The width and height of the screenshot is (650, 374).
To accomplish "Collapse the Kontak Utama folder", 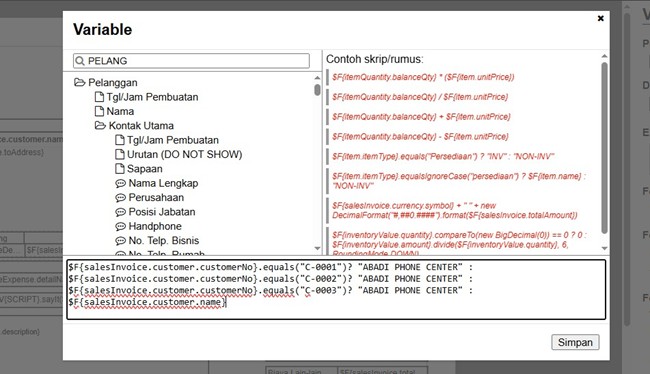I will pyautogui.click(x=100, y=125).
